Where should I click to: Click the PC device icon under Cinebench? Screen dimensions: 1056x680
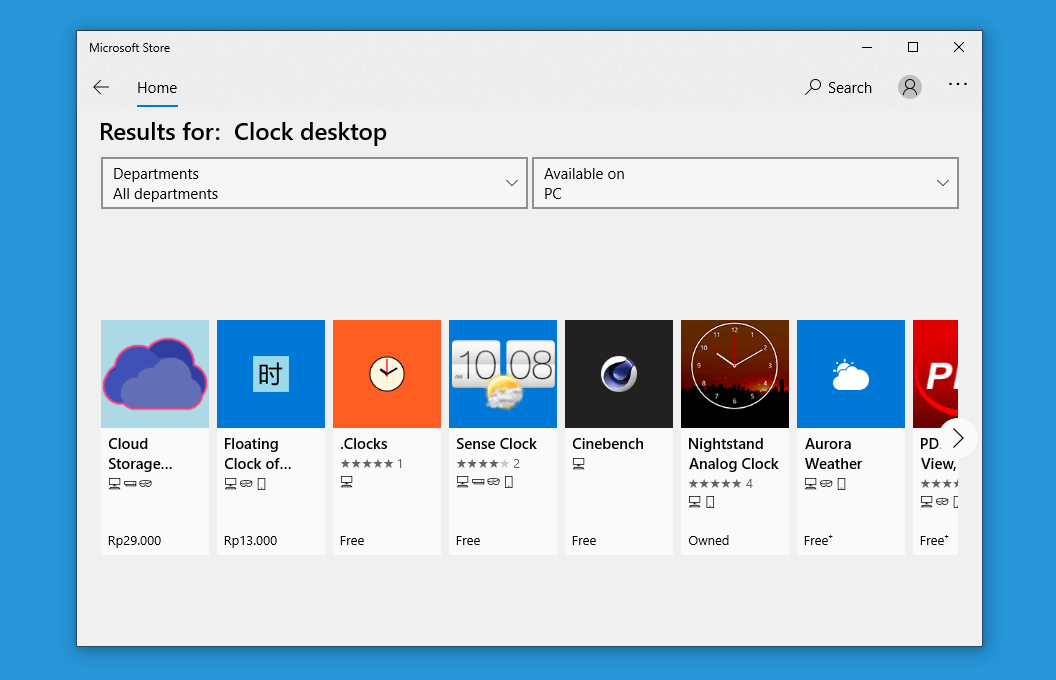[579, 464]
